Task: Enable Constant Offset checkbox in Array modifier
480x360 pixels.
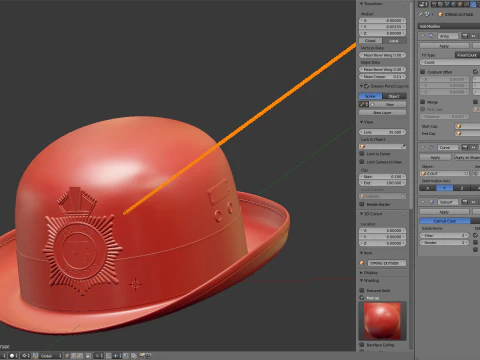Action: point(422,72)
